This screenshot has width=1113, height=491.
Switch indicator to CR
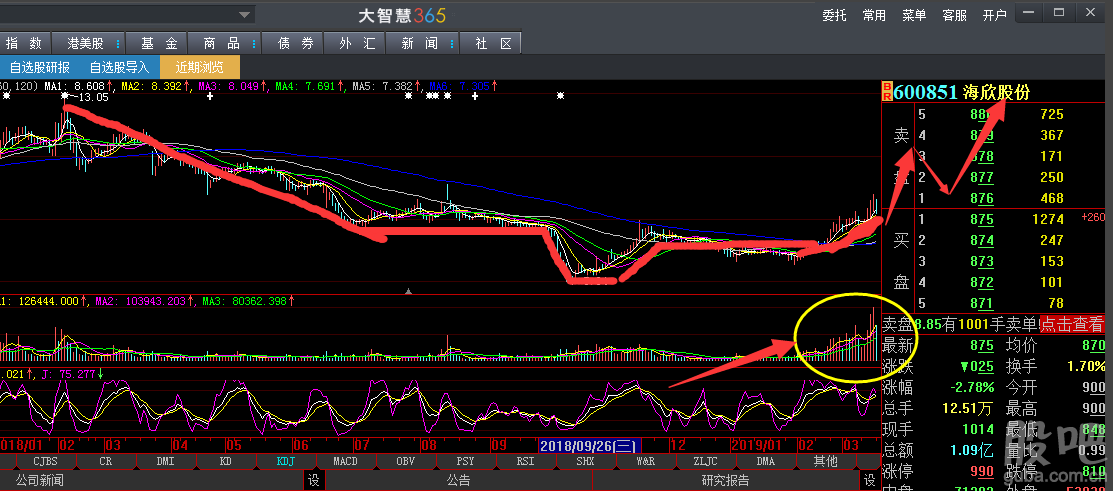(106, 461)
